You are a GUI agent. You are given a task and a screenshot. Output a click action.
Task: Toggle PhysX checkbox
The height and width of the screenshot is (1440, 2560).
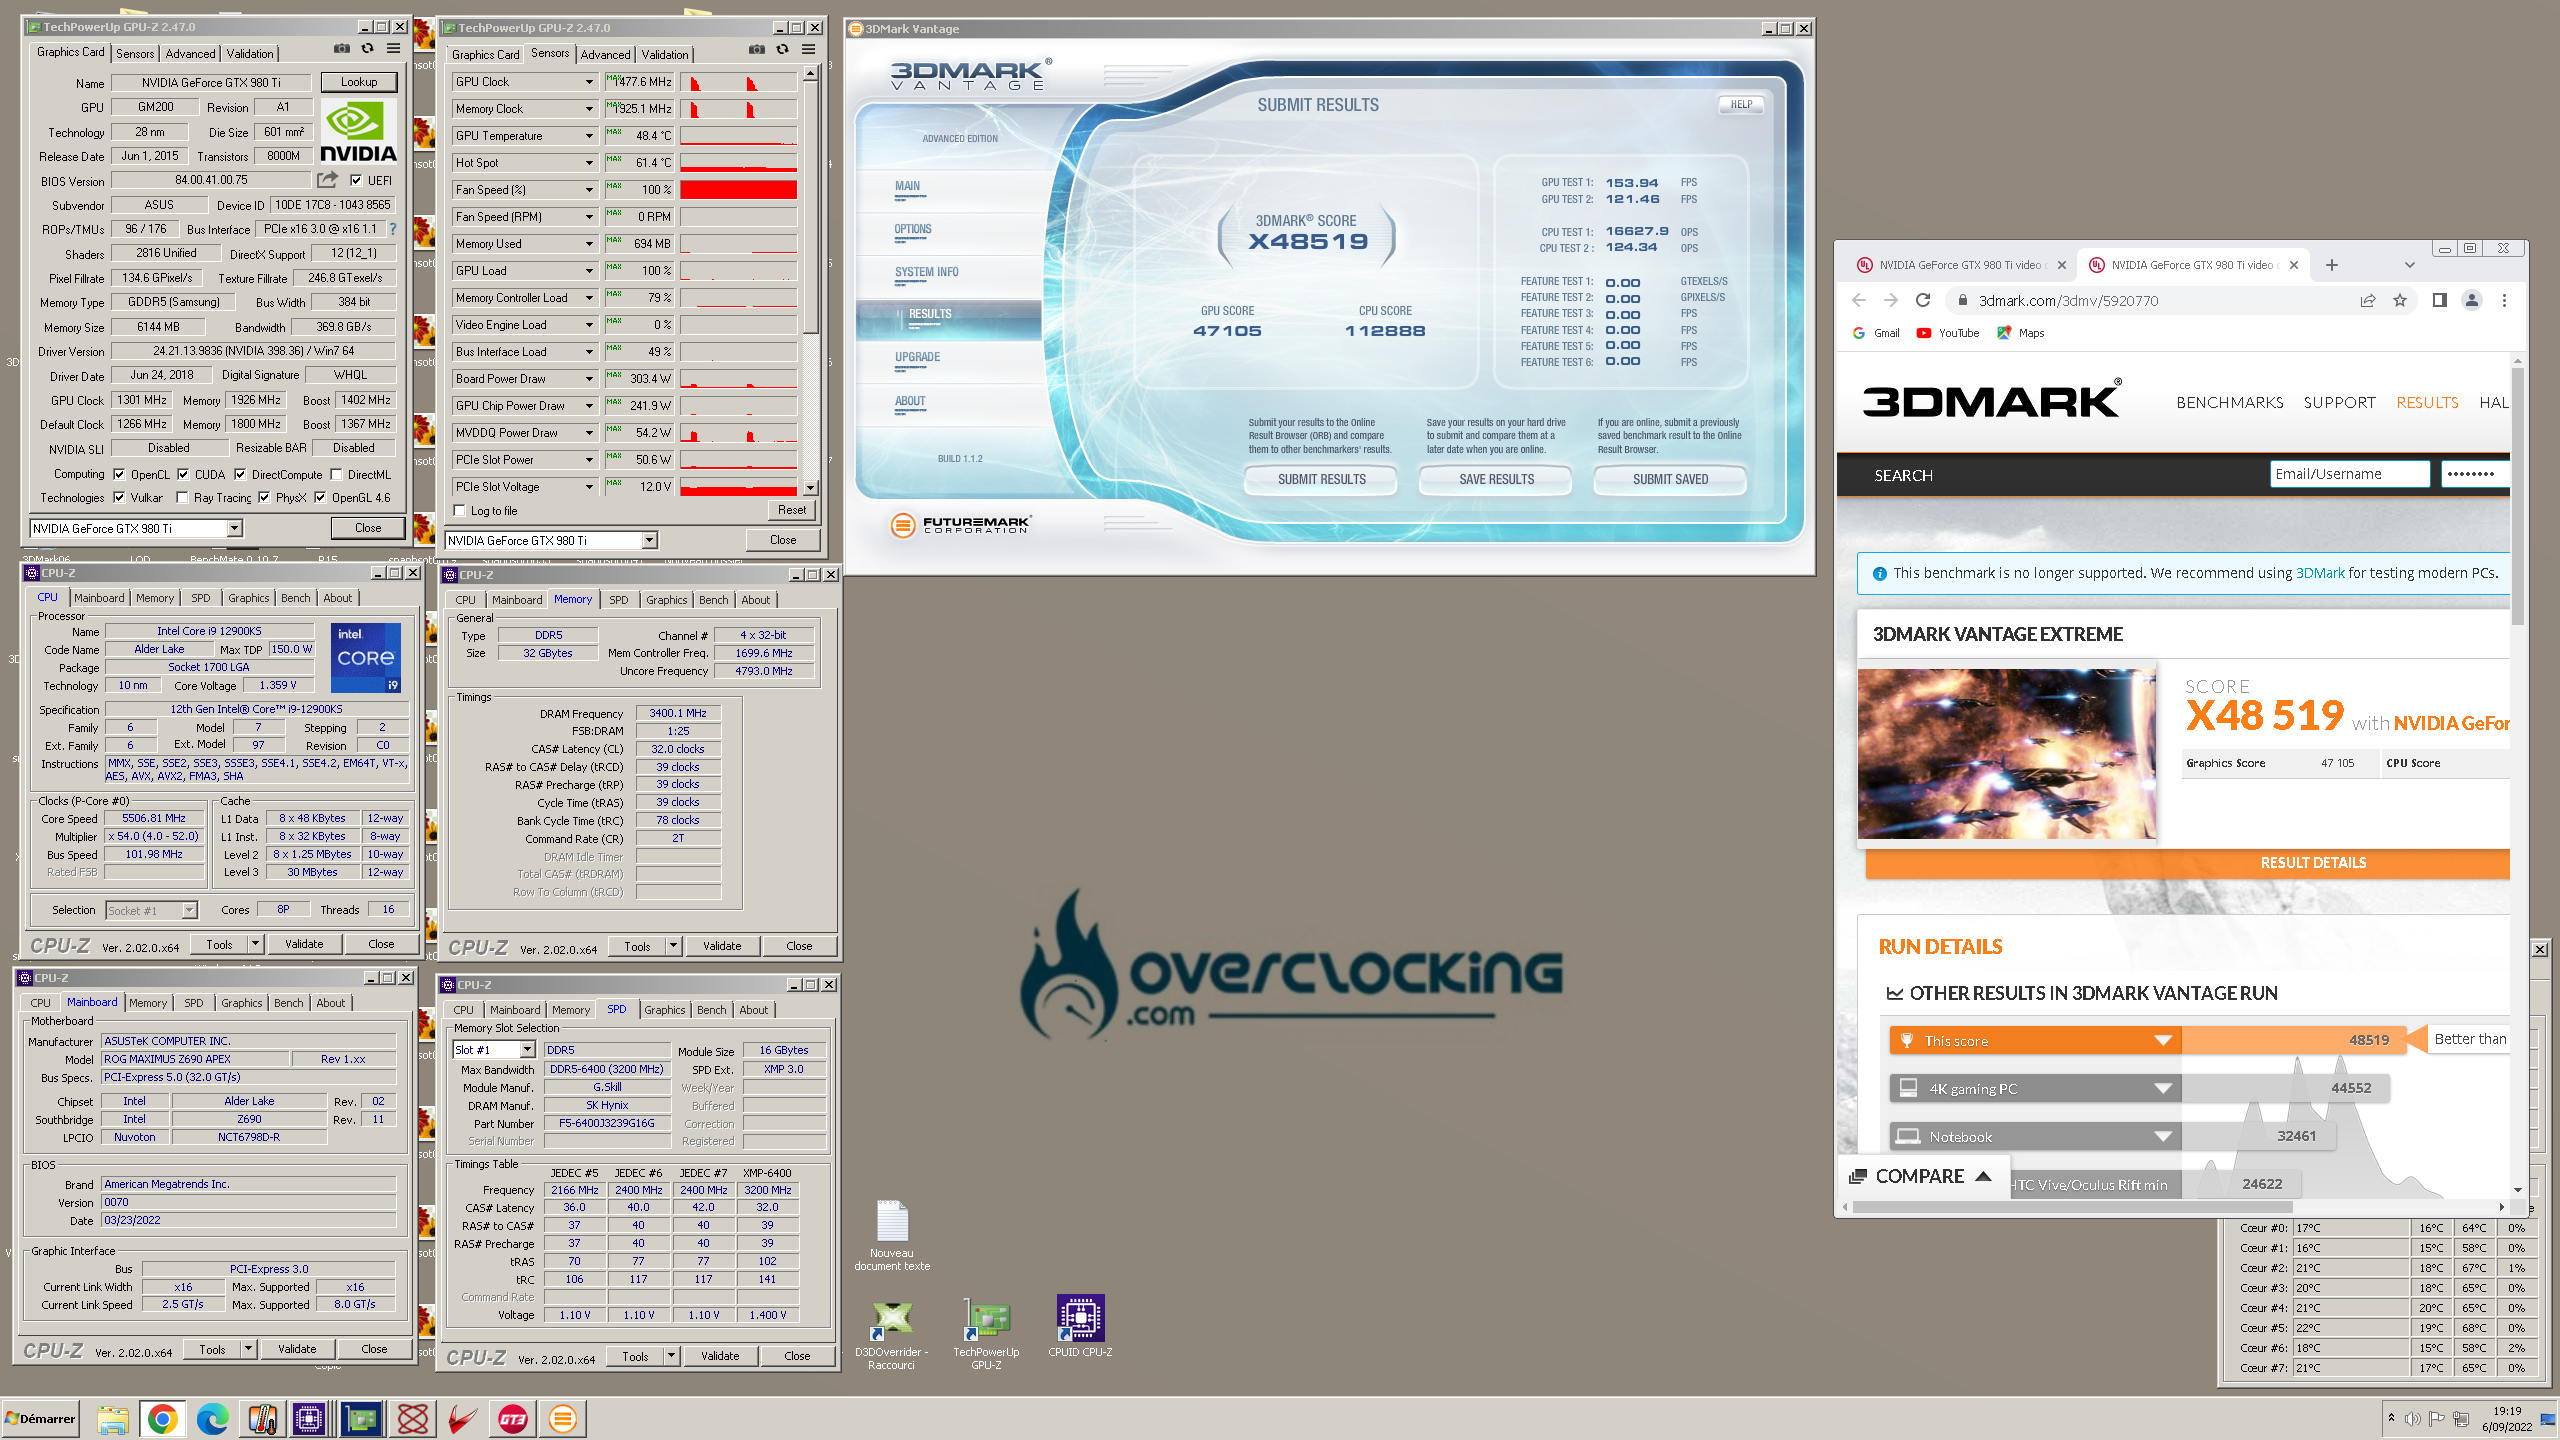pyautogui.click(x=264, y=497)
